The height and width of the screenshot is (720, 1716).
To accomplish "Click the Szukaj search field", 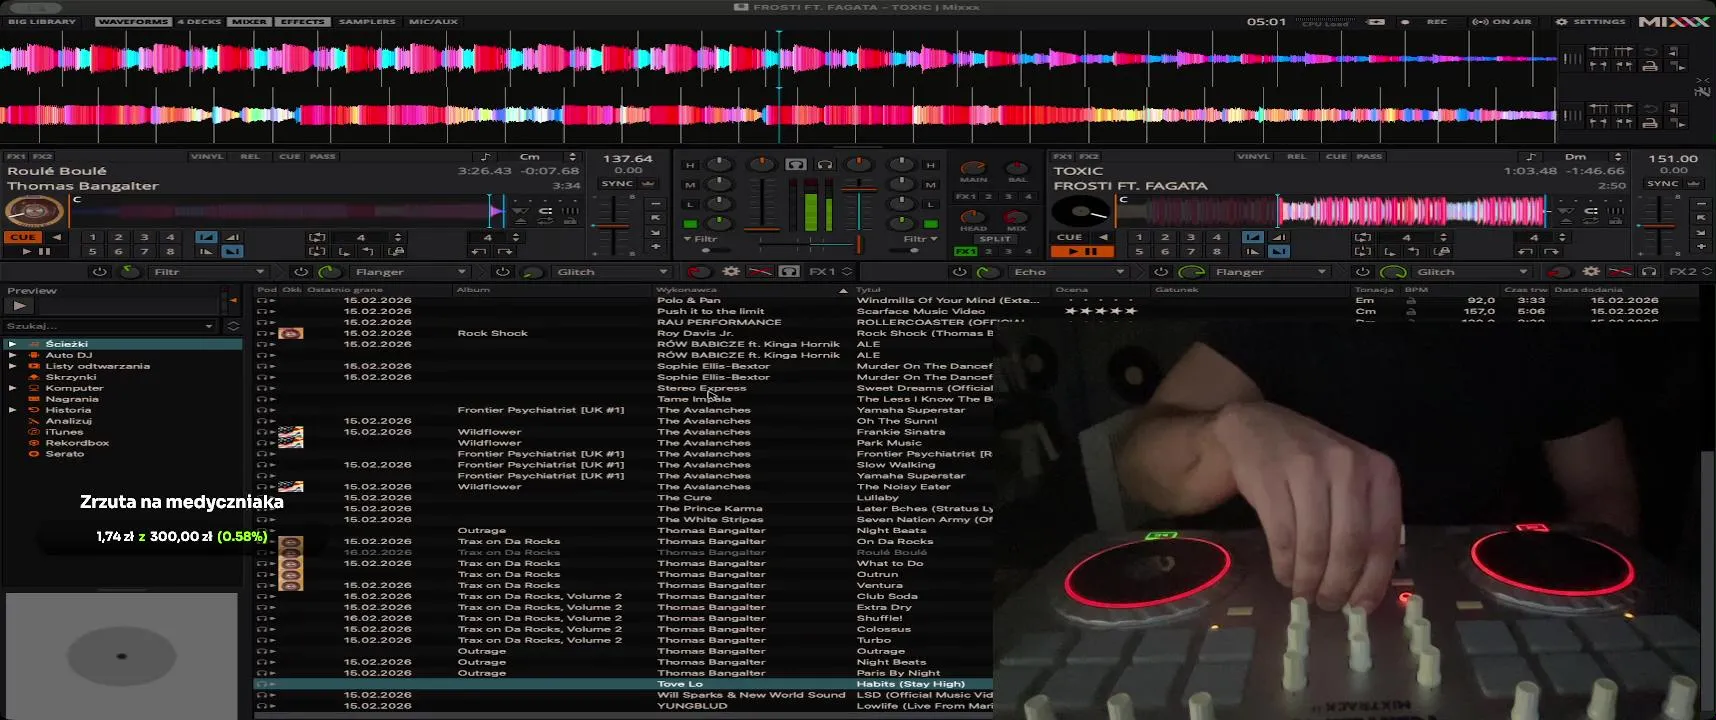I will click(x=108, y=327).
